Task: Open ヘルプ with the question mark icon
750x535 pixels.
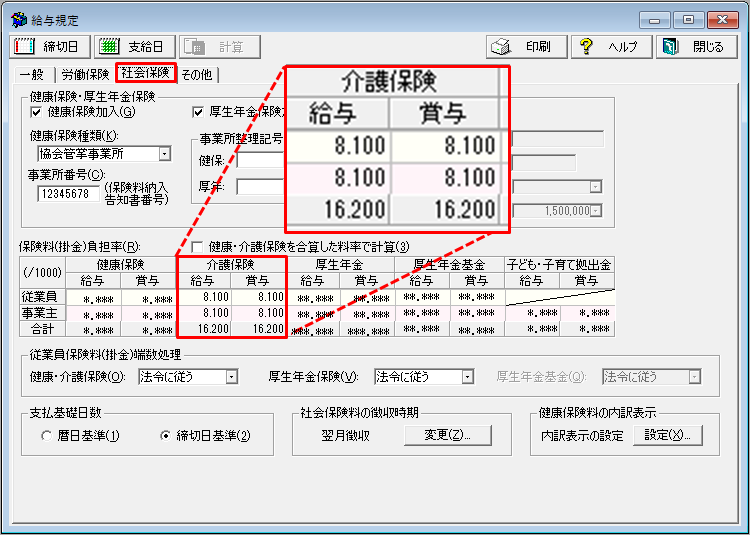Action: [612, 47]
